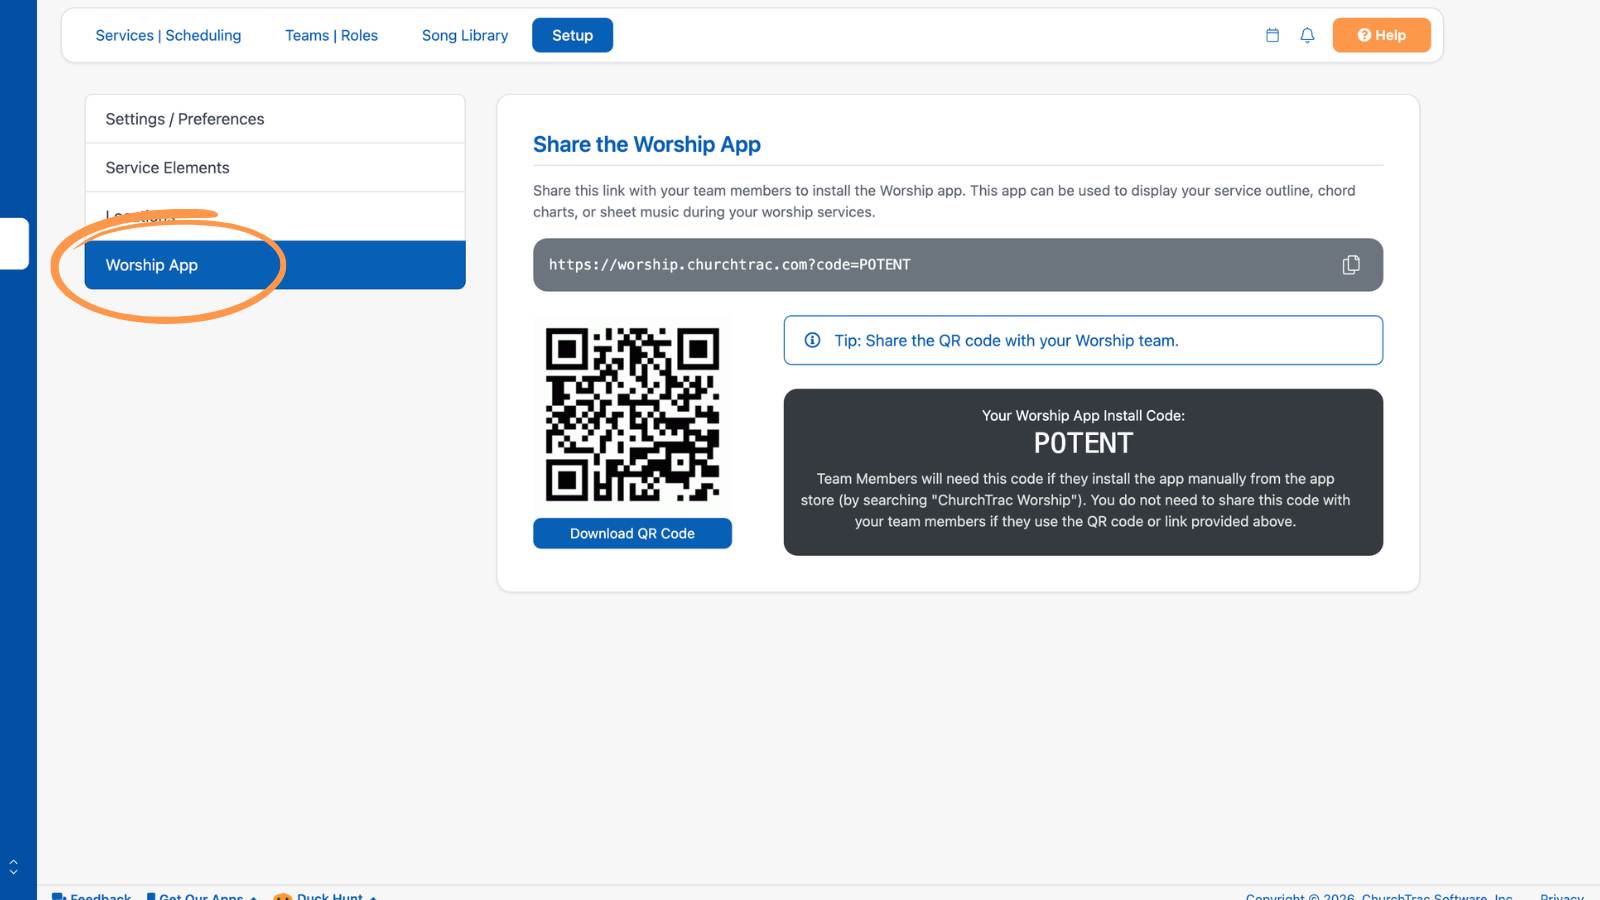The height and width of the screenshot is (900, 1600).
Task: Open Service Elements in the Setup menu
Action: click(275, 168)
